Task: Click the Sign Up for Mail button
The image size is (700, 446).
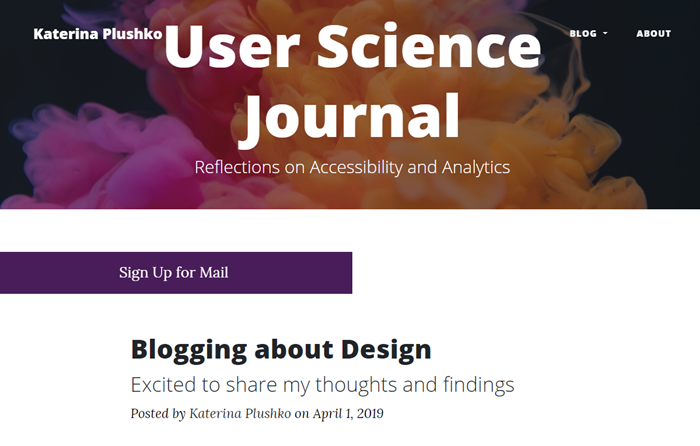Action: click(x=176, y=273)
